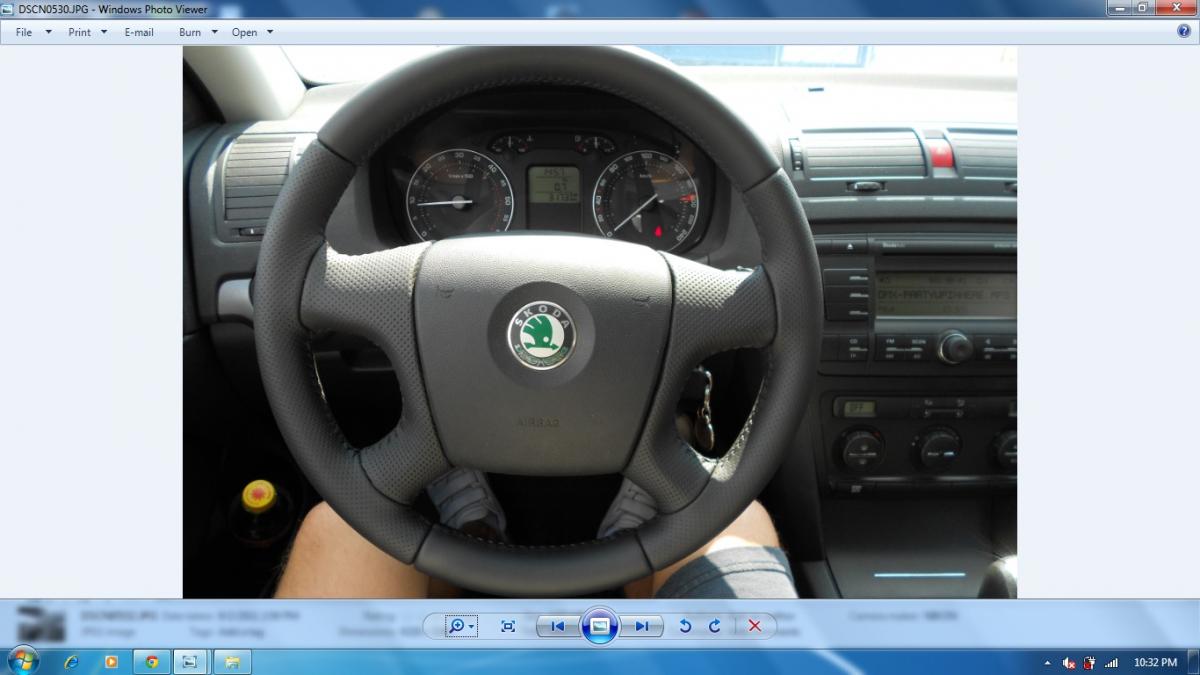Click the Actual size / fit to window icon
The width and height of the screenshot is (1200, 675).
[x=508, y=626]
